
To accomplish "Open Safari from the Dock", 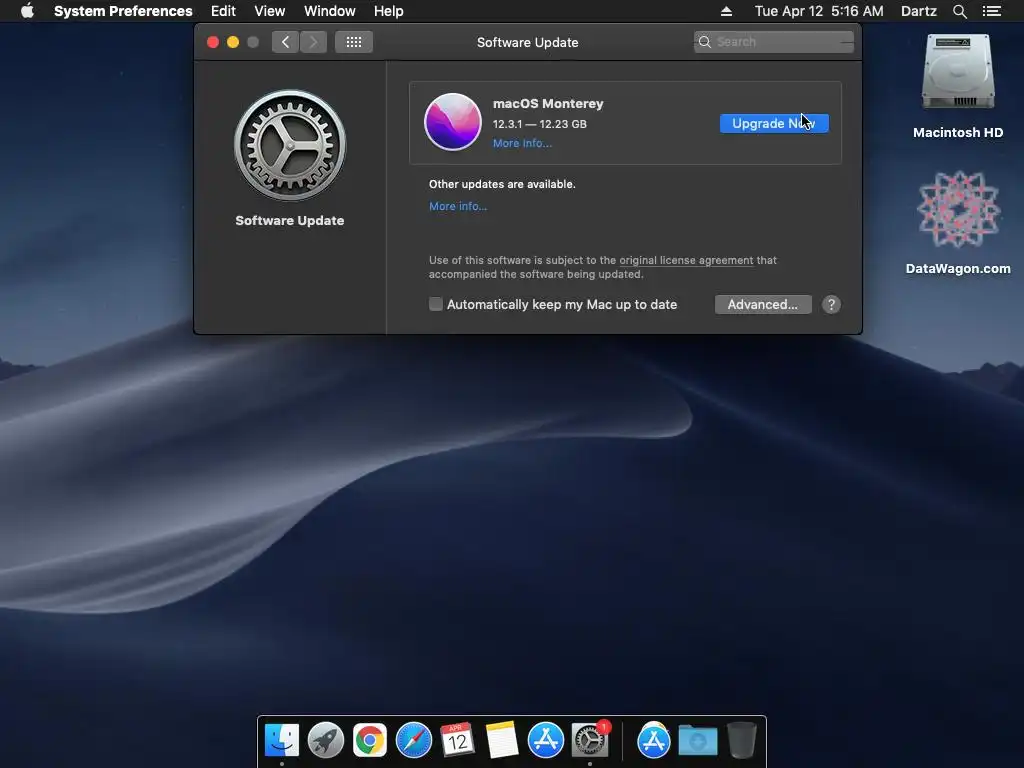I will (x=413, y=740).
